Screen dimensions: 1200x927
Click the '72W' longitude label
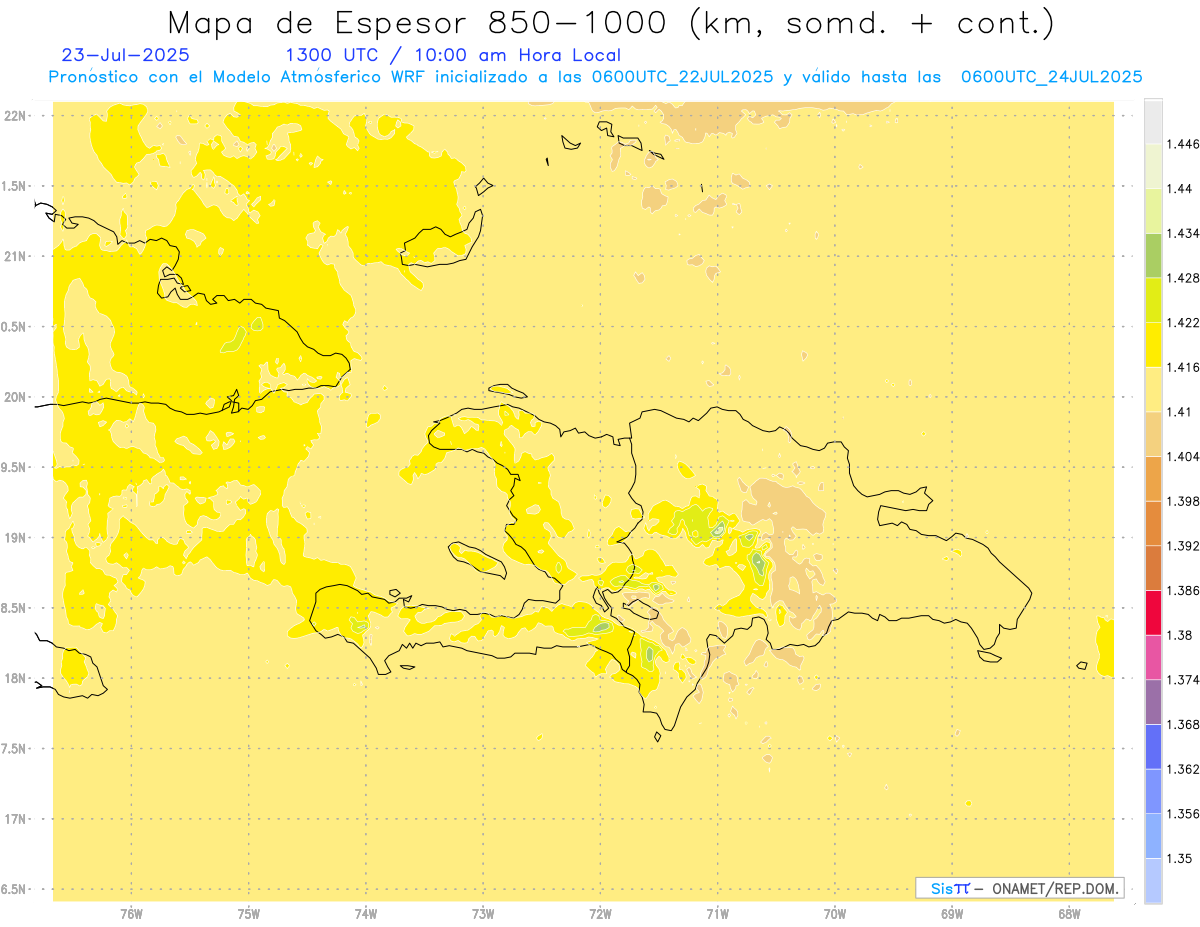pyautogui.click(x=600, y=914)
